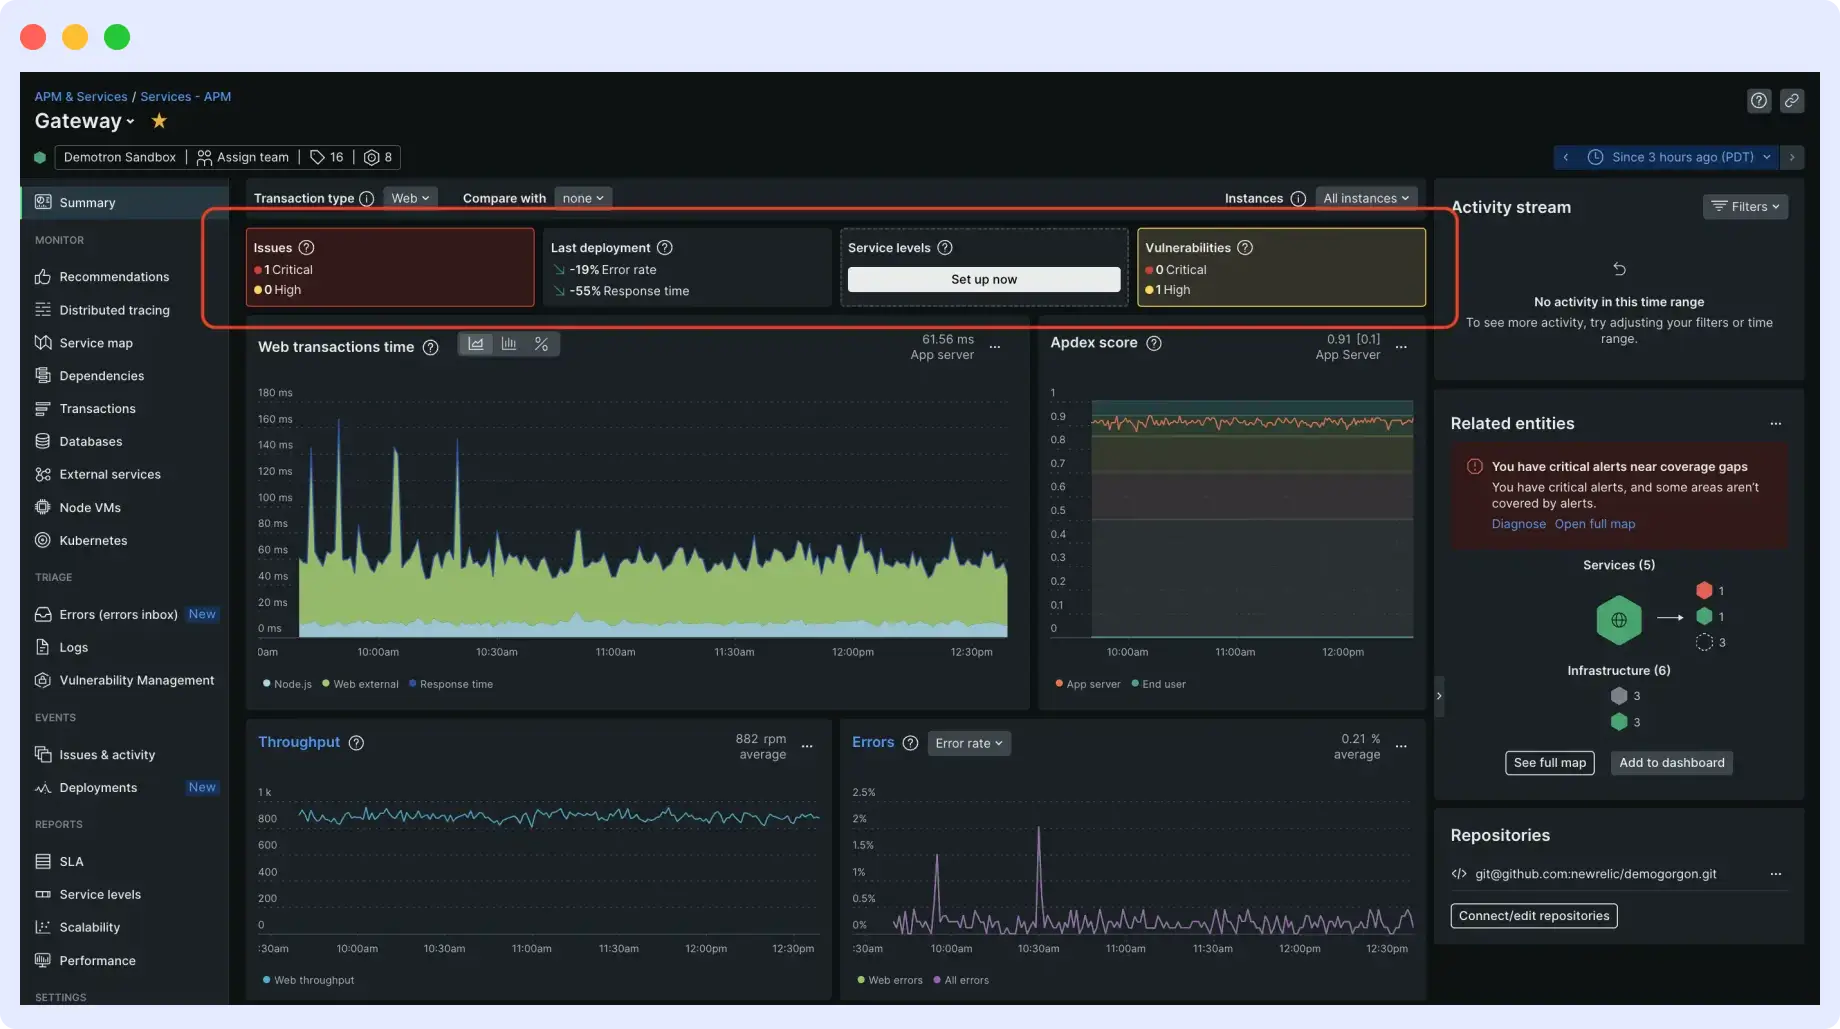Select Summary in the left navigation

point(124,202)
